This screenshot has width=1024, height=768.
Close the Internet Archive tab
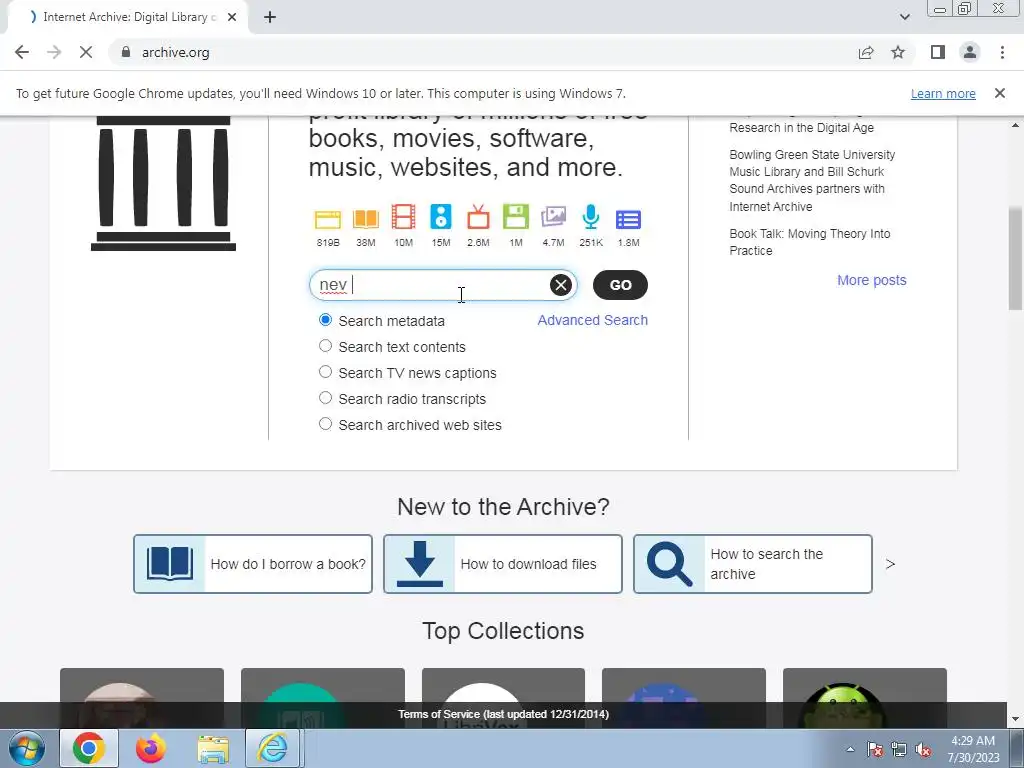click(x=232, y=17)
